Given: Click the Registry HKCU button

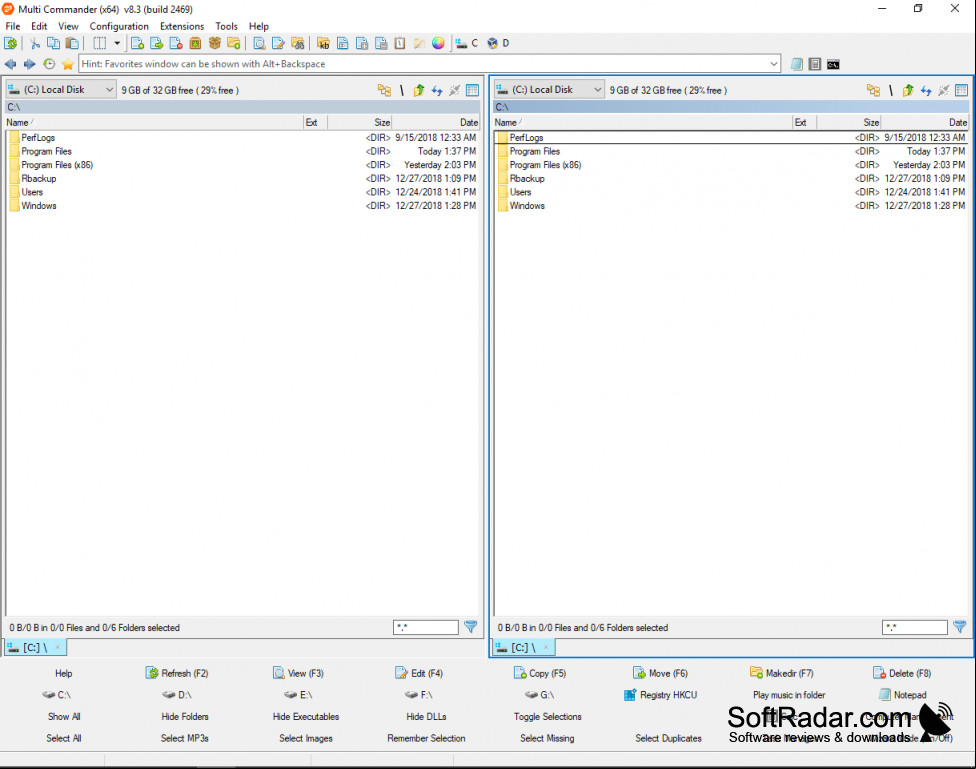Looking at the screenshot, I should pyautogui.click(x=660, y=695).
